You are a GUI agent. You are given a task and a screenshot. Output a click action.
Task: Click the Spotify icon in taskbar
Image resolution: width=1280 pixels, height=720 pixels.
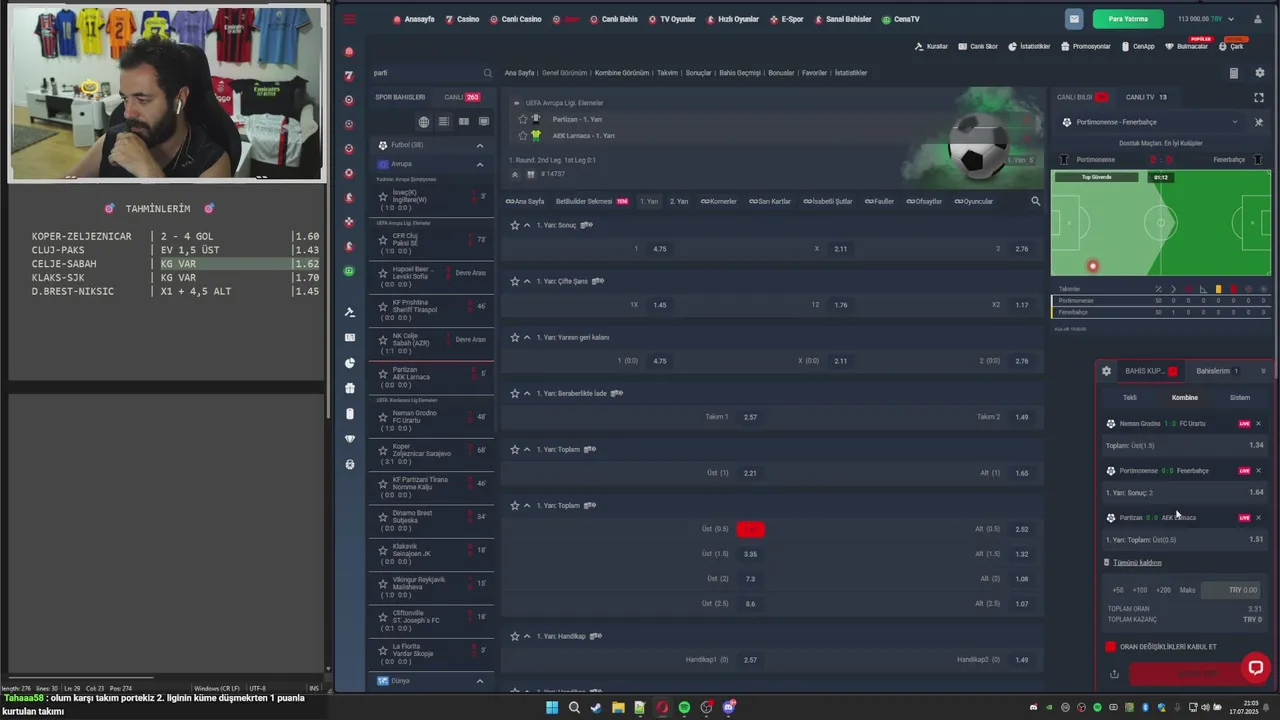tap(684, 708)
